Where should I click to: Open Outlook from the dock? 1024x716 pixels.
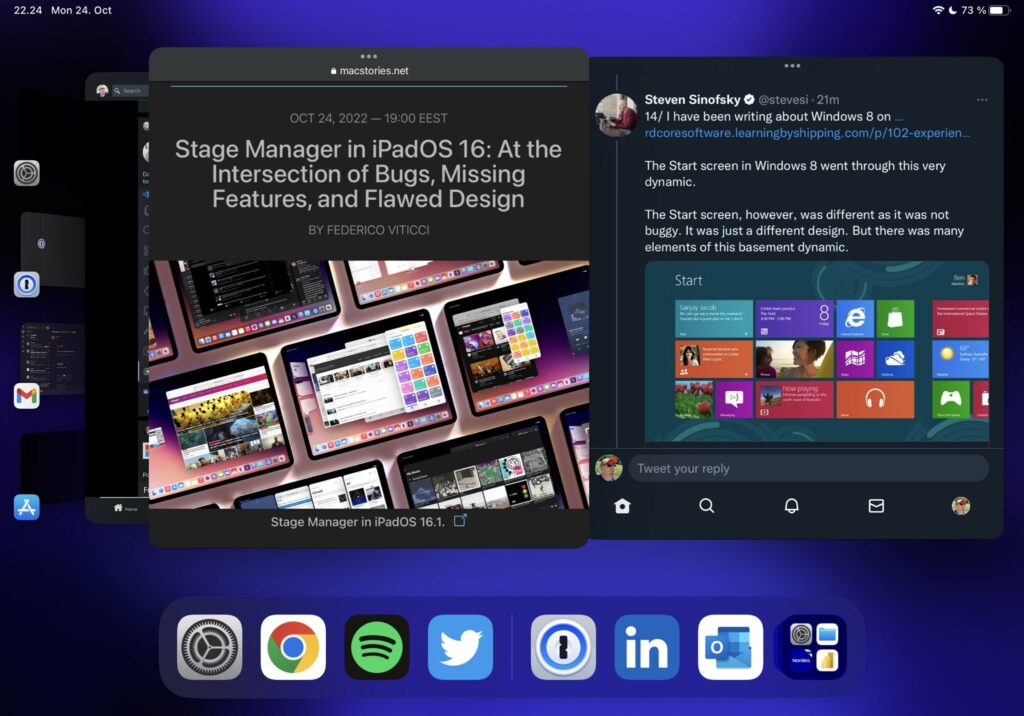(x=730, y=647)
